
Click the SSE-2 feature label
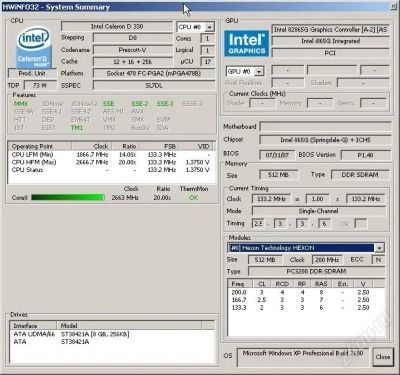pyautogui.click(x=140, y=104)
